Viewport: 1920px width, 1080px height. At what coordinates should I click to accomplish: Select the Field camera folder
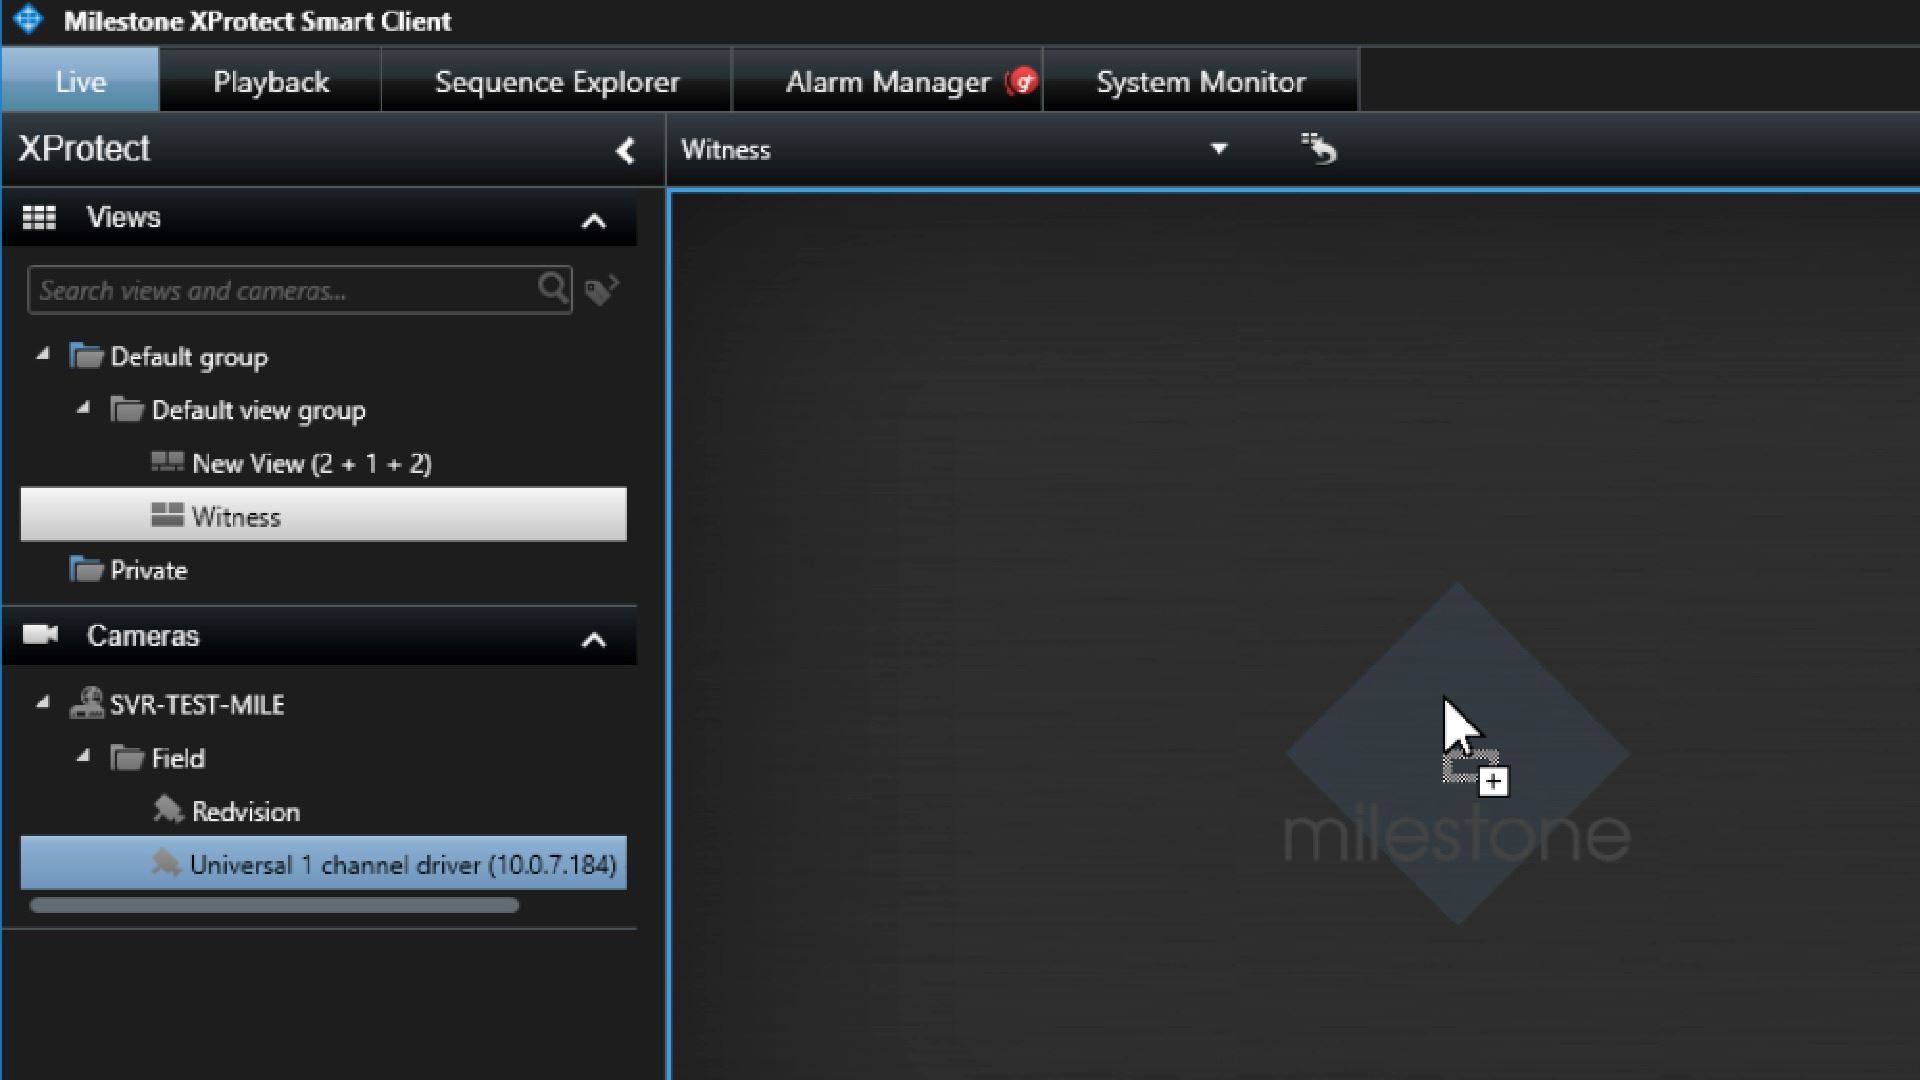(177, 758)
